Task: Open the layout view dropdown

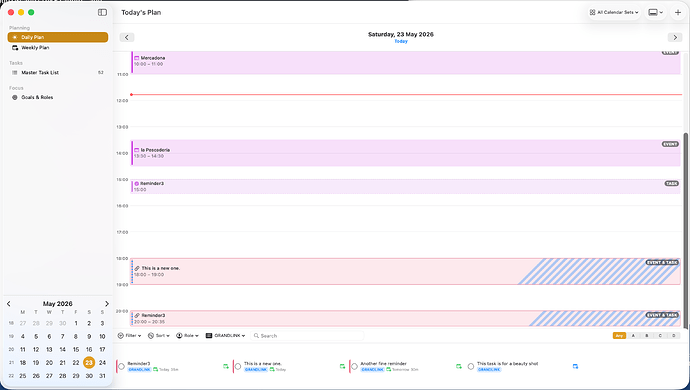Action: point(656,12)
